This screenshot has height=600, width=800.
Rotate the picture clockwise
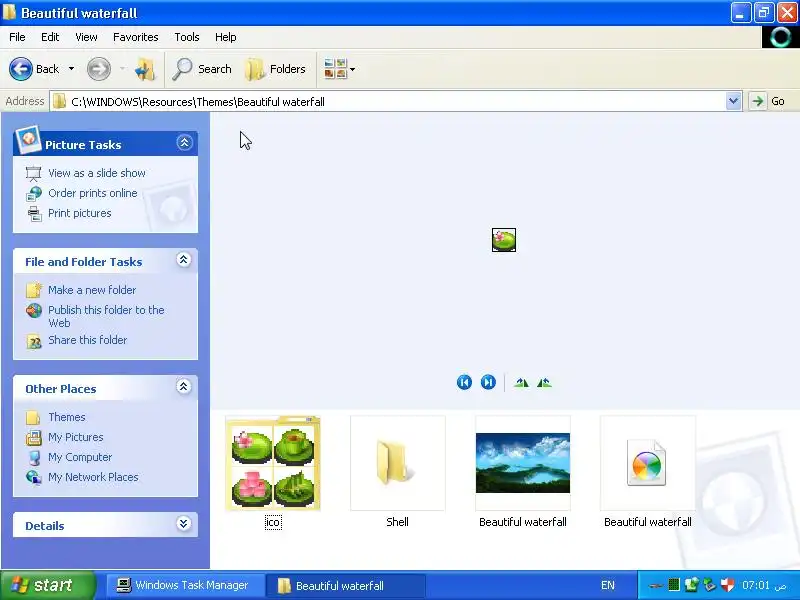coord(521,383)
